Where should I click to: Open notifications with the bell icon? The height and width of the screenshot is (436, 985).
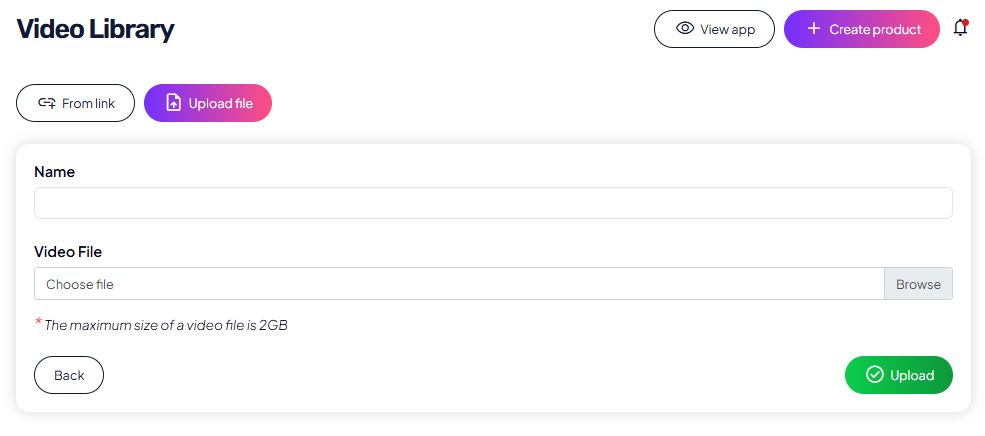tap(960, 29)
